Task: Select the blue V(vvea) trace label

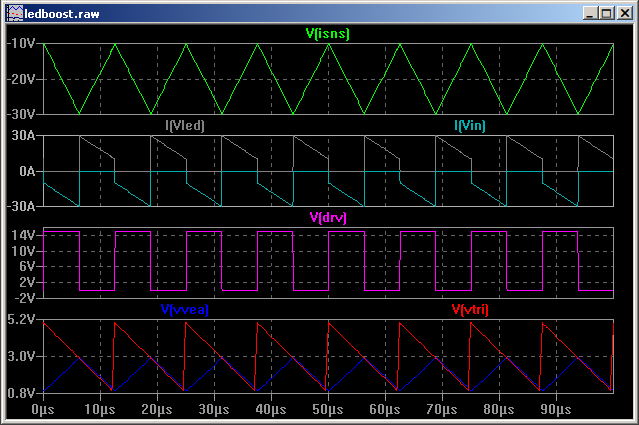Action: click(x=185, y=309)
